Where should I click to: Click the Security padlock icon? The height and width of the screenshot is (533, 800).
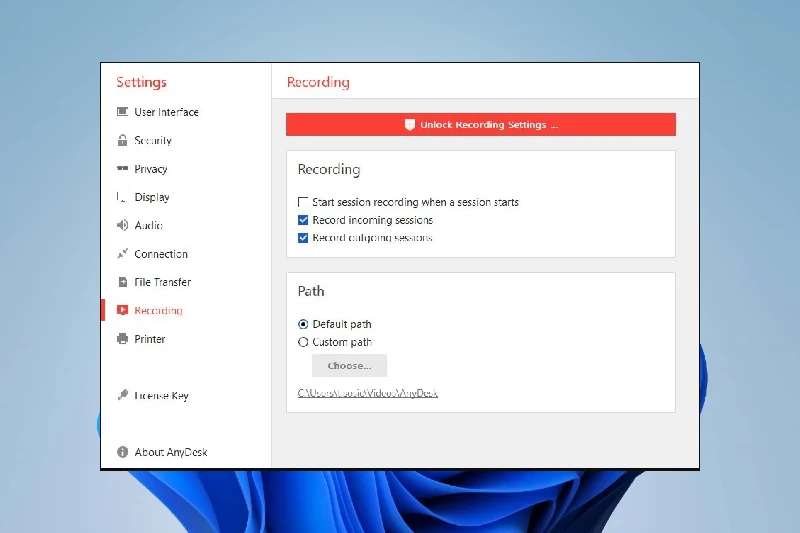click(122, 140)
